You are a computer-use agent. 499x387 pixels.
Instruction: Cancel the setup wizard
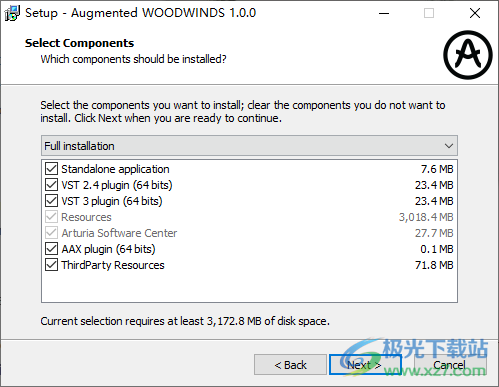[450, 365]
